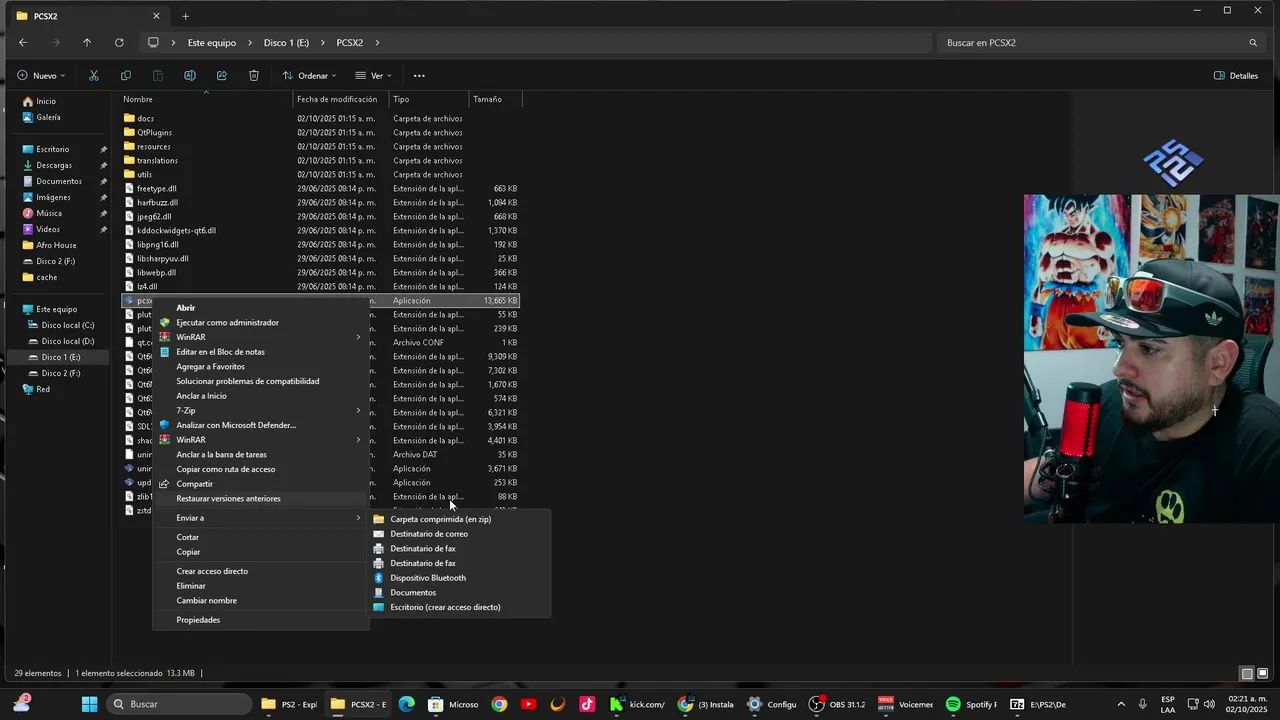Open the Ver view dropdown
This screenshot has height=720, width=1280.
(374, 75)
